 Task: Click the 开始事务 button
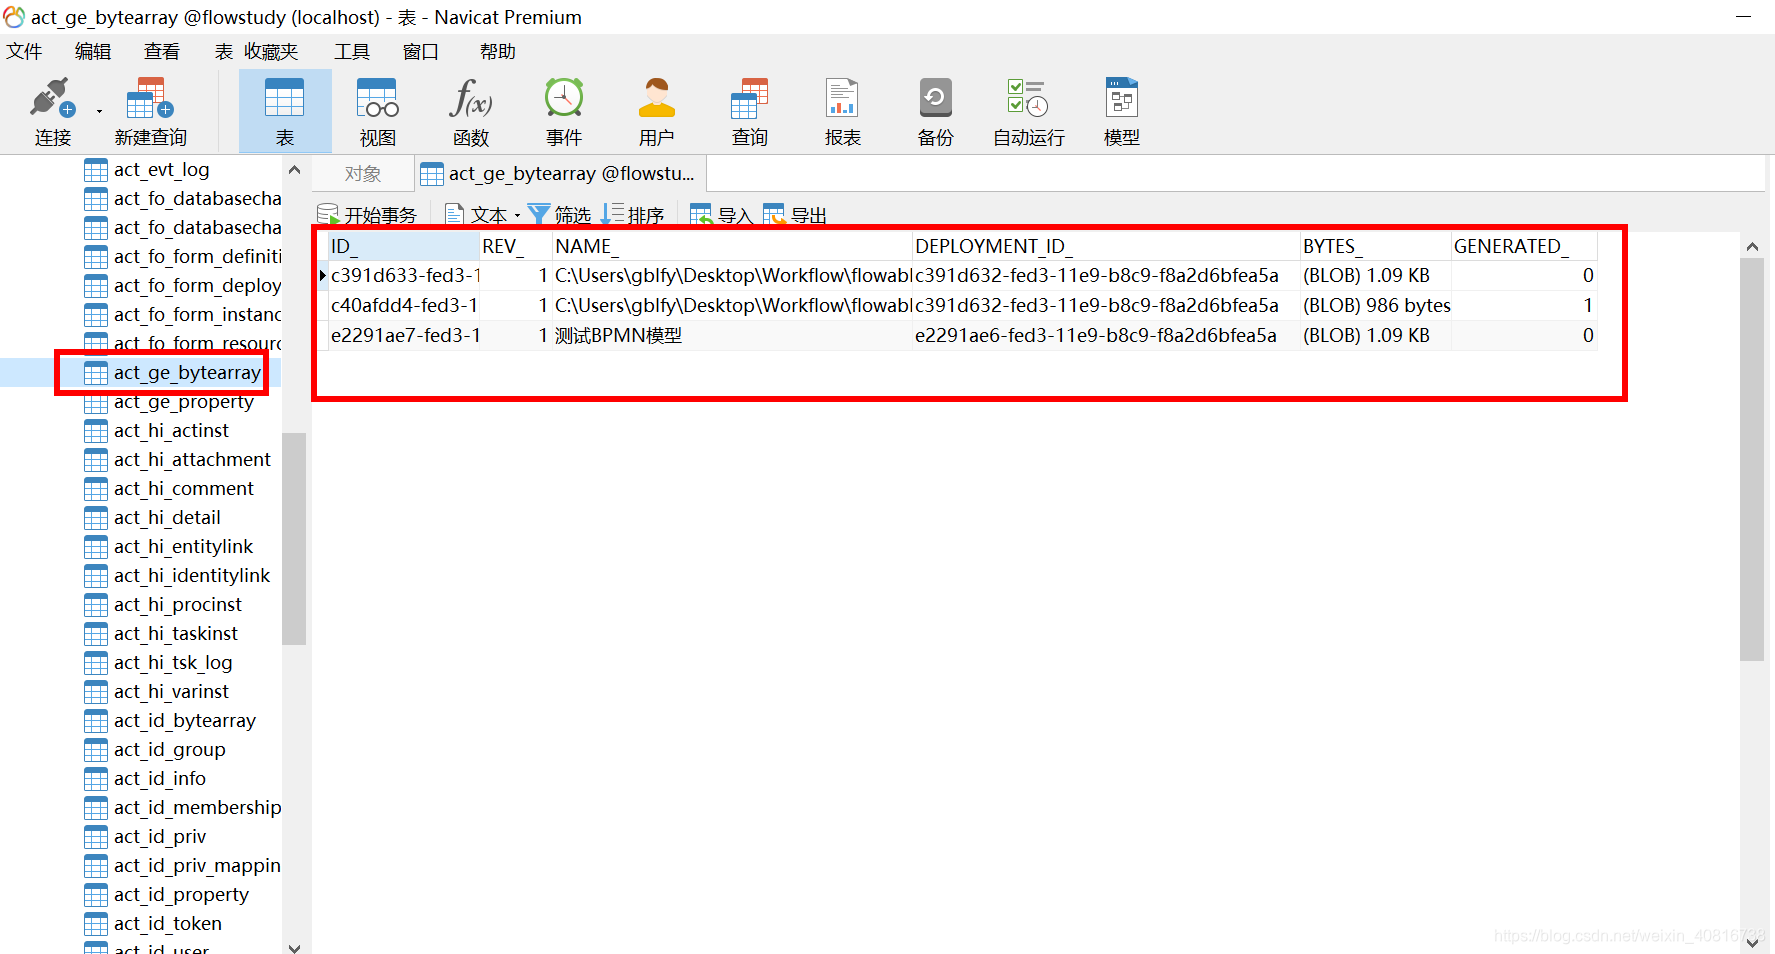coord(367,215)
